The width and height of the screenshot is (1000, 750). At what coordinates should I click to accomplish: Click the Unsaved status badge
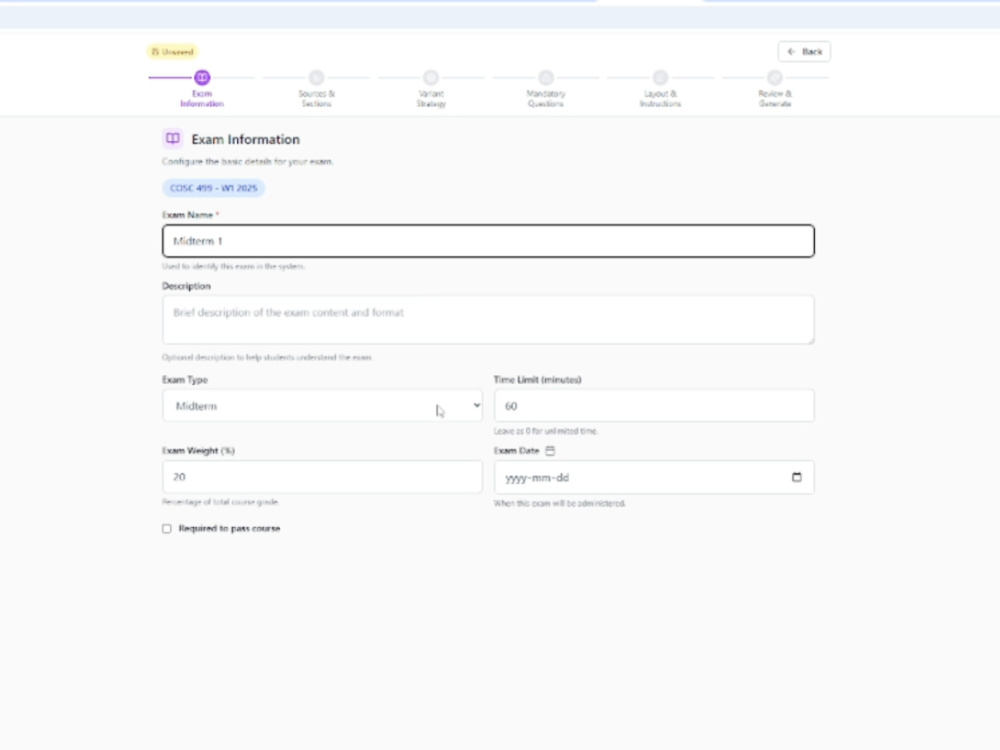tap(172, 52)
